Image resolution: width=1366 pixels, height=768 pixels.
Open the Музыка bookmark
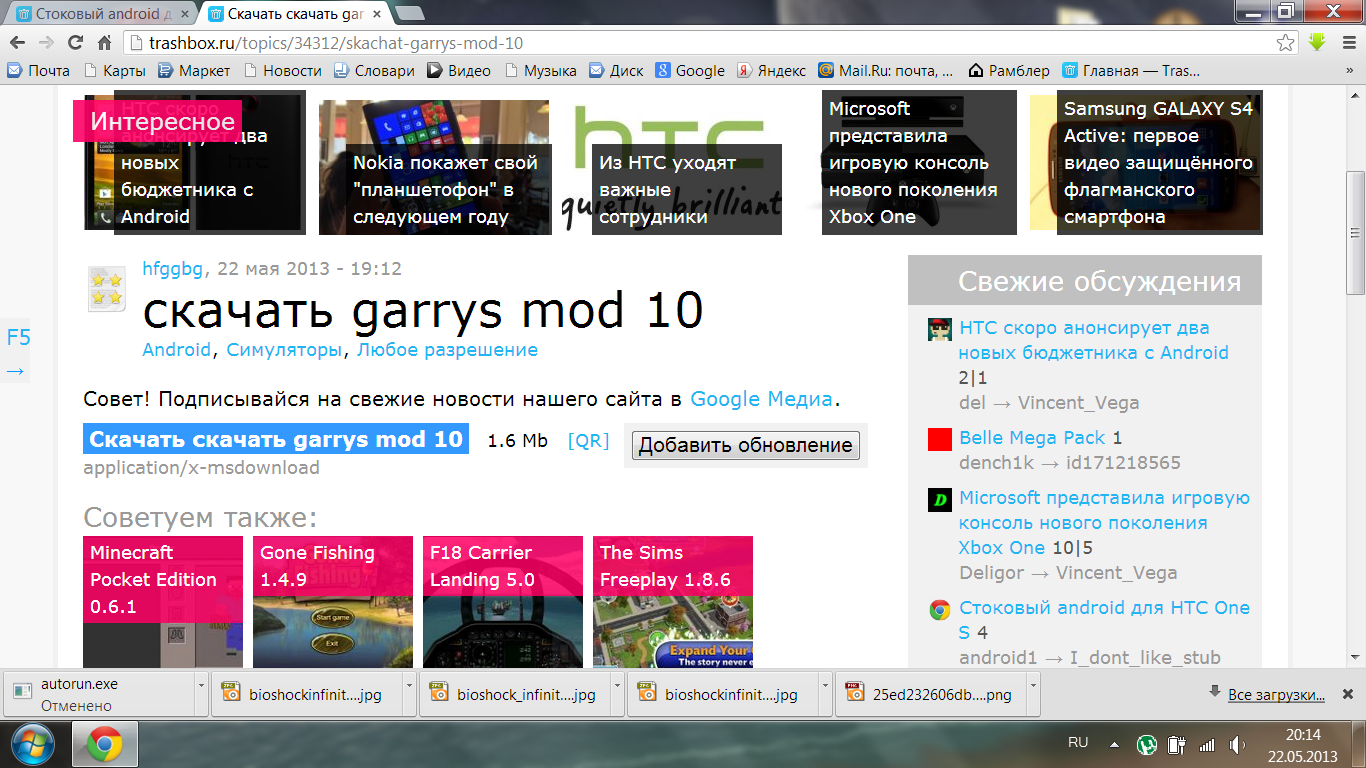[541, 71]
